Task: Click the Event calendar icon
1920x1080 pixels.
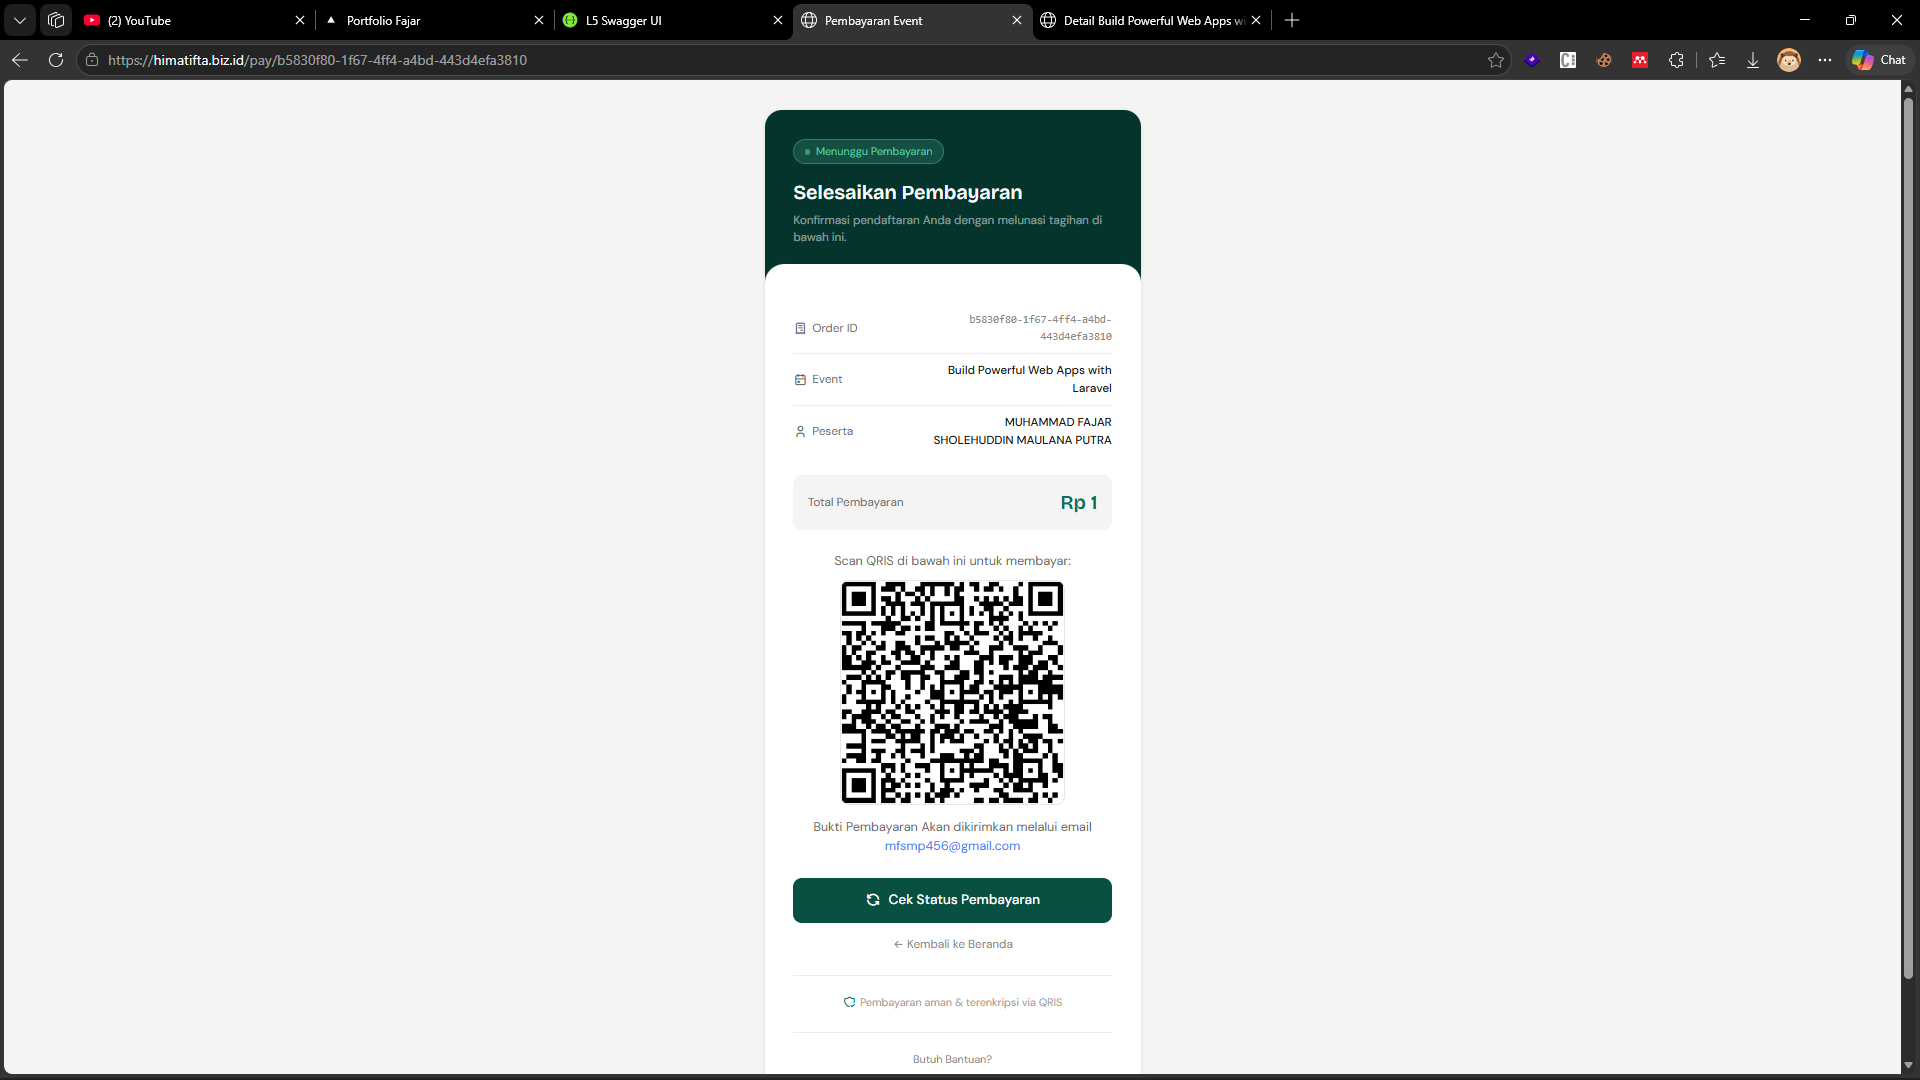Action: 800,380
